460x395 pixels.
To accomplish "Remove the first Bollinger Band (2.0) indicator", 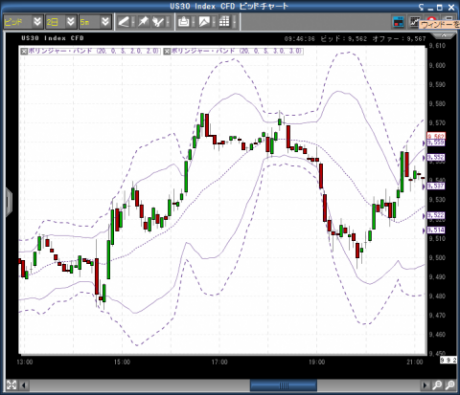I will tap(24, 51).
